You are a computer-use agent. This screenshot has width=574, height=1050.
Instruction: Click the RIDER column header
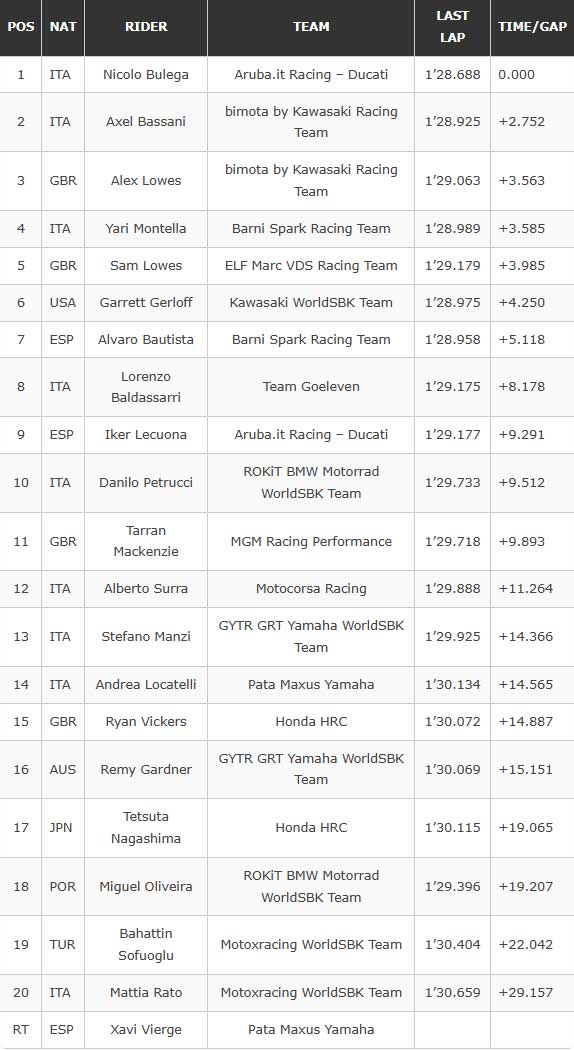pyautogui.click(x=146, y=27)
